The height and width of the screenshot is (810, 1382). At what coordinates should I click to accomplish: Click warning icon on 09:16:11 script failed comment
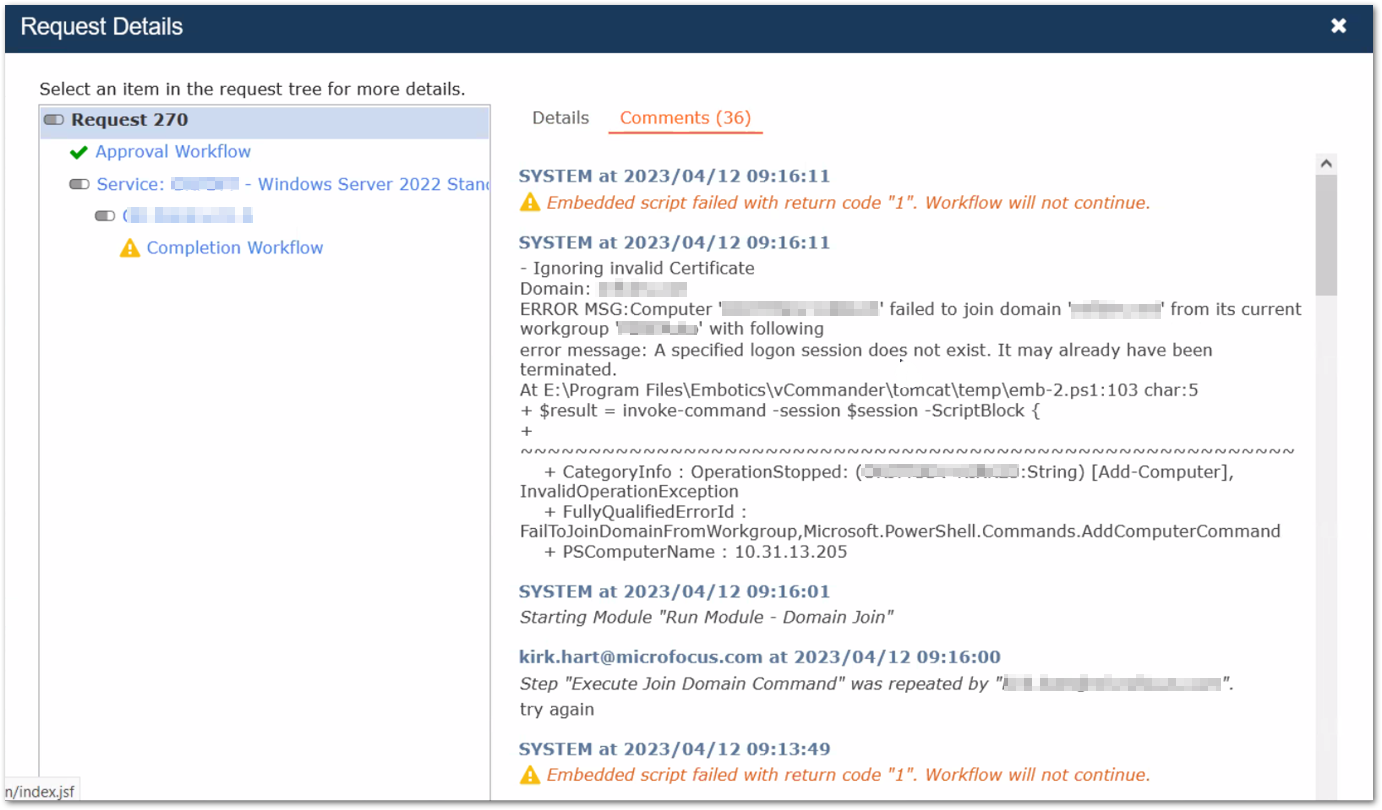click(x=530, y=203)
